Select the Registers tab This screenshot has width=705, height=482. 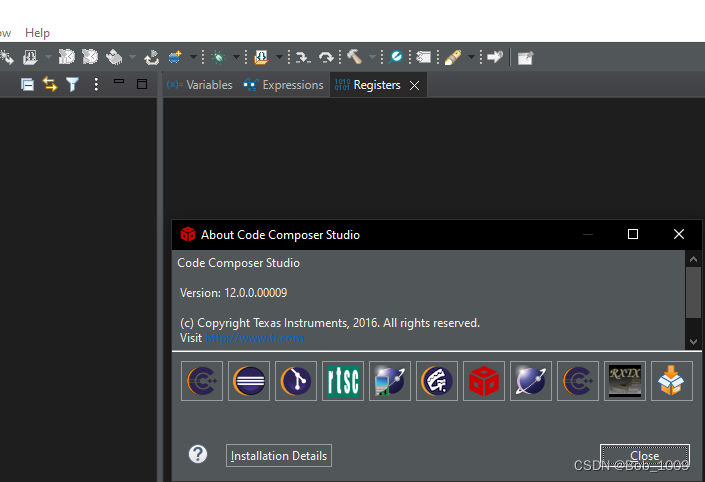(368, 85)
